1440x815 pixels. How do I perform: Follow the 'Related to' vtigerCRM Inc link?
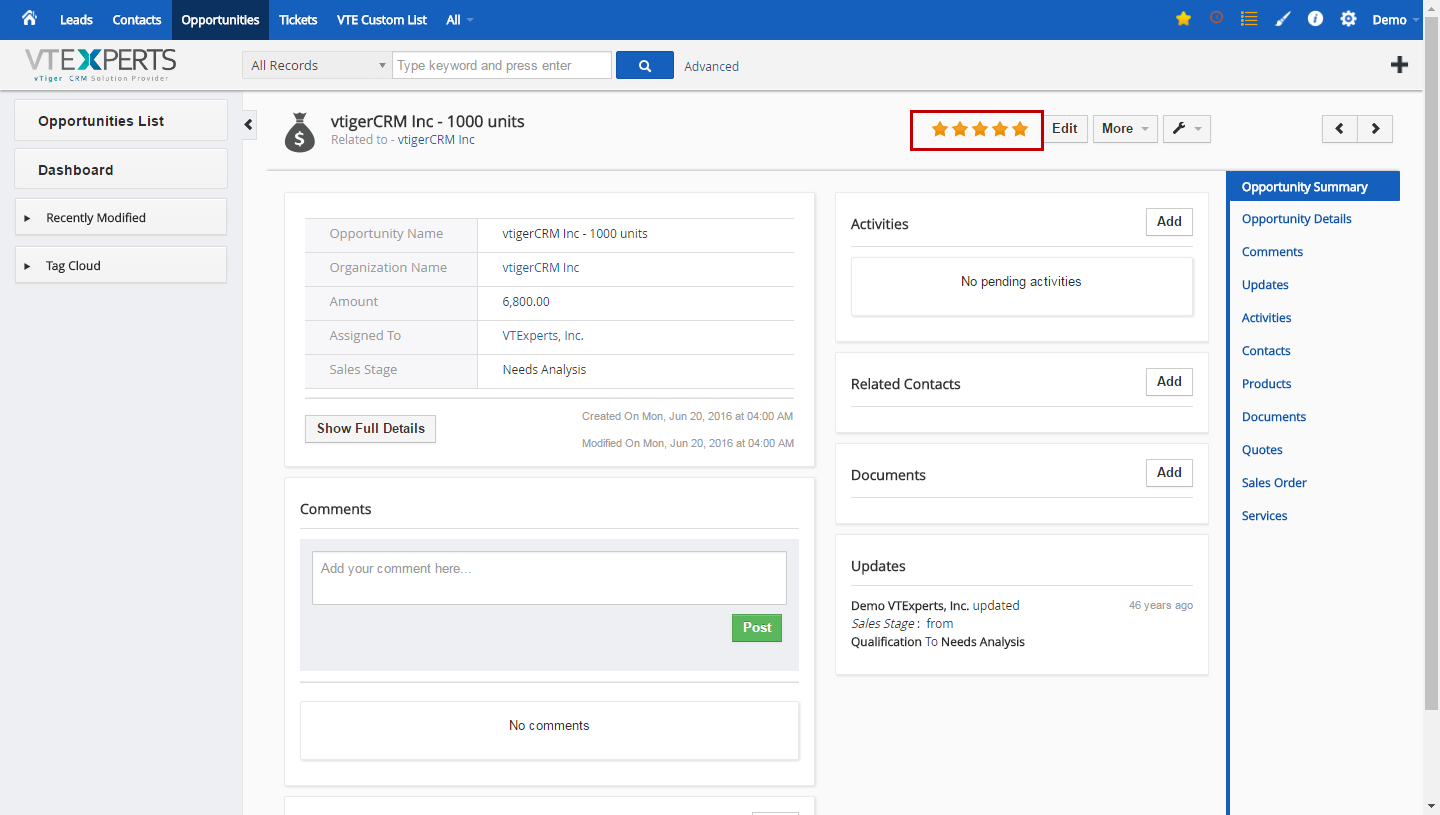pos(436,140)
